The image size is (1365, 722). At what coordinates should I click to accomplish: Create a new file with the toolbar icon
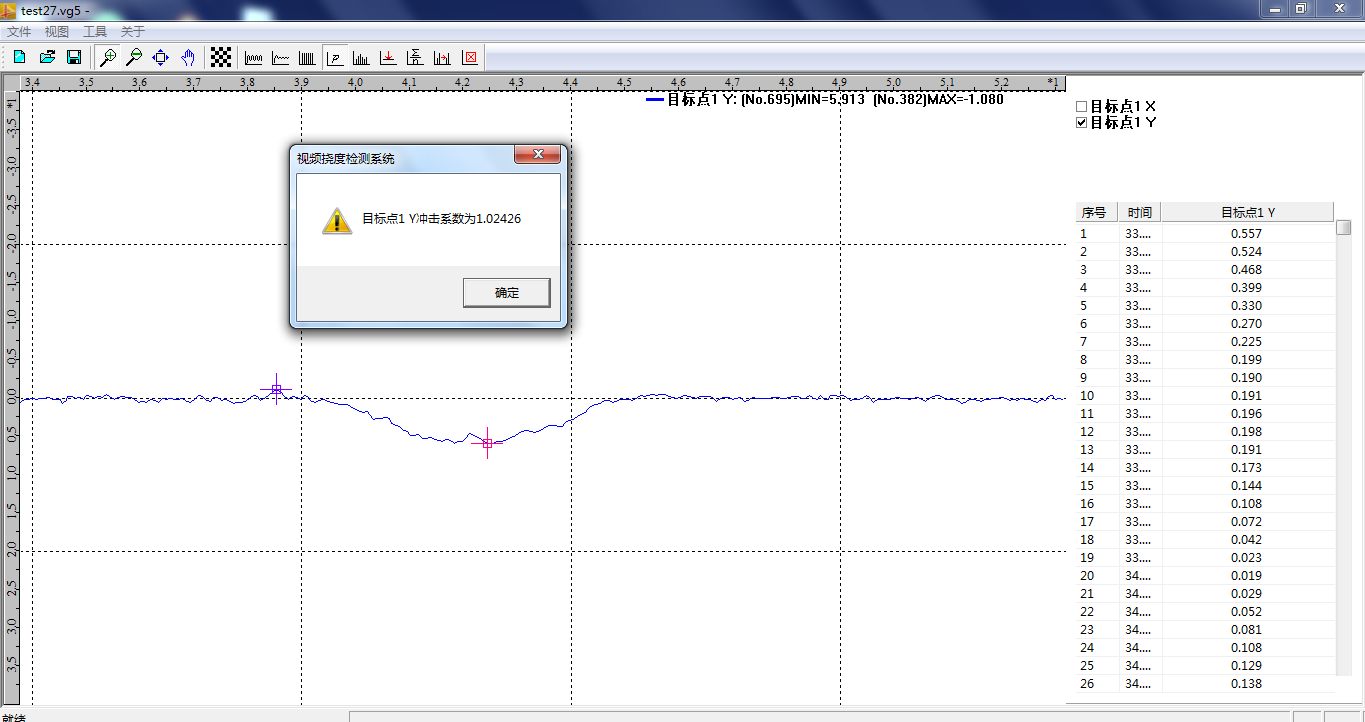tap(19, 57)
